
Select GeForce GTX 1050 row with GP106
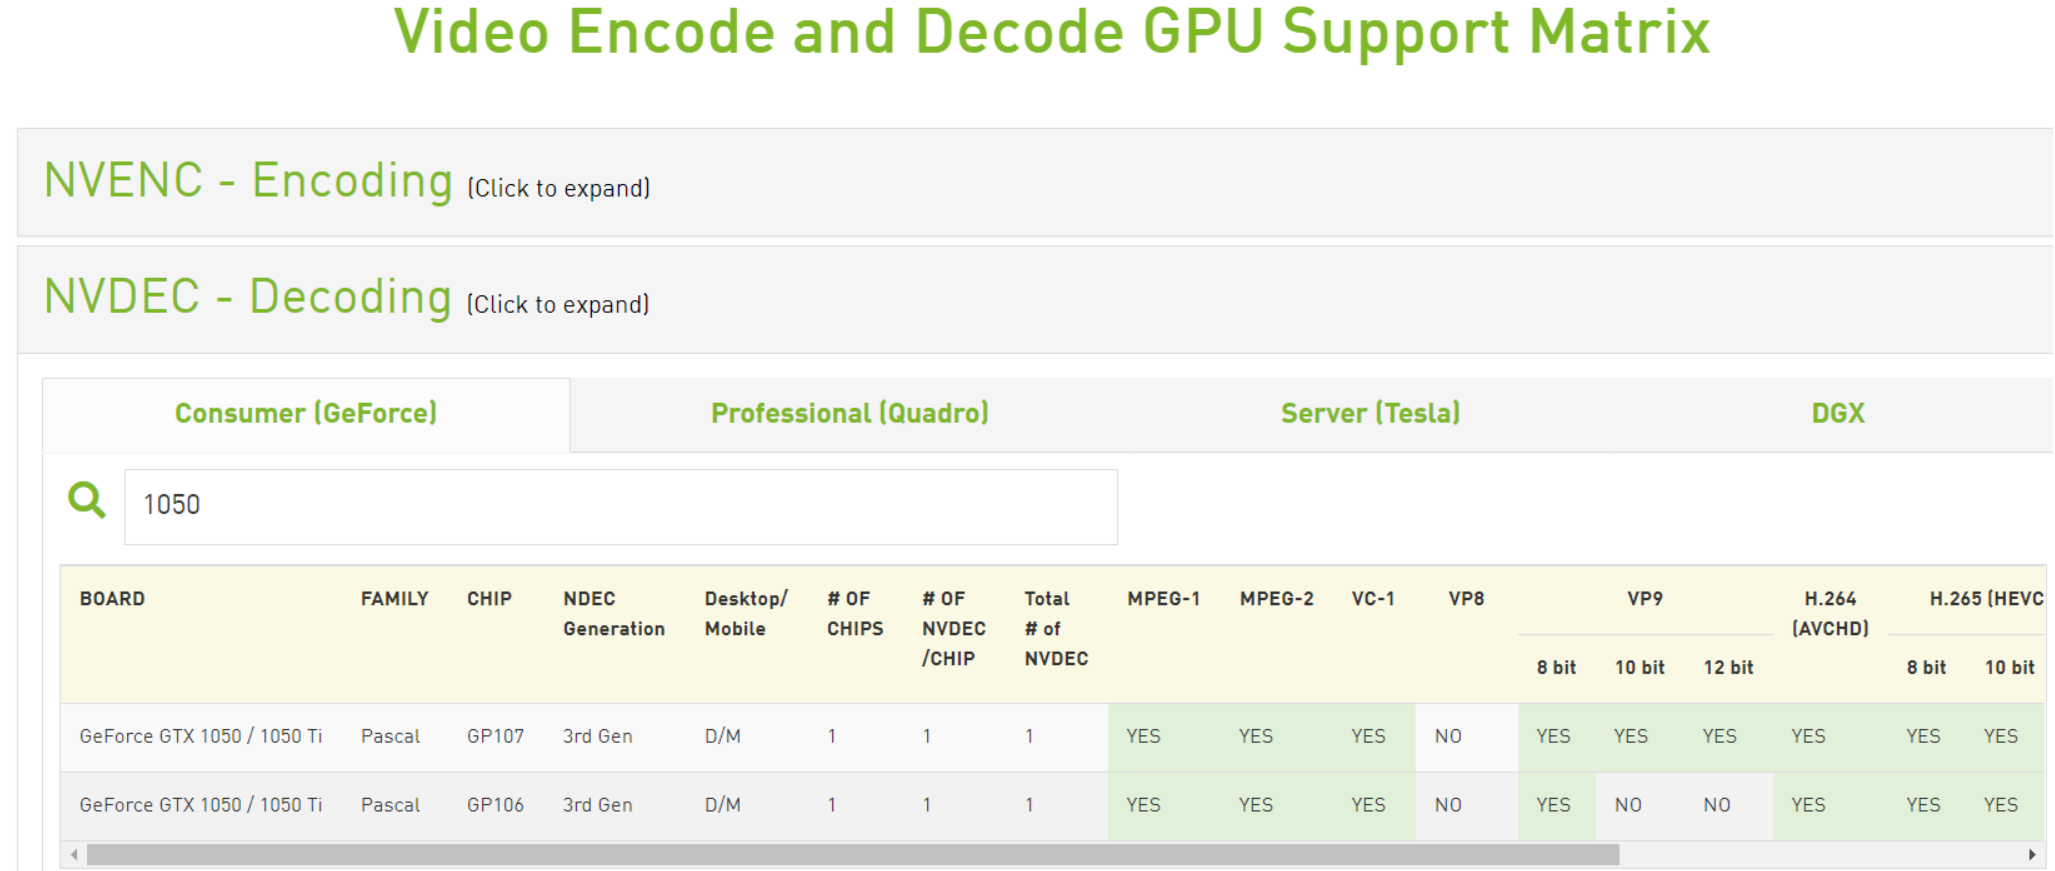pos(1052,806)
